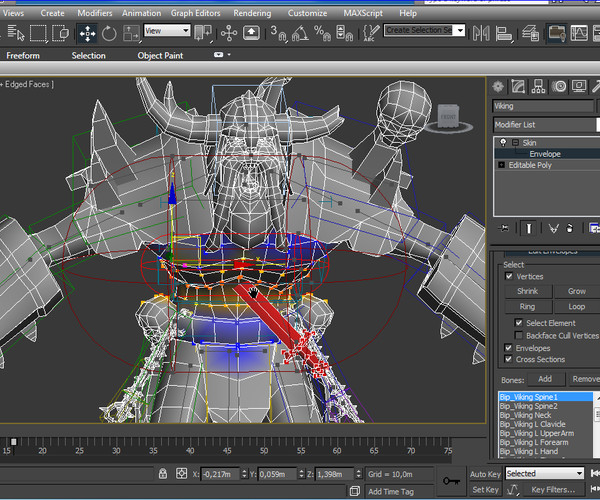
Task: Open Key Filters dialog
Action: coord(553,490)
